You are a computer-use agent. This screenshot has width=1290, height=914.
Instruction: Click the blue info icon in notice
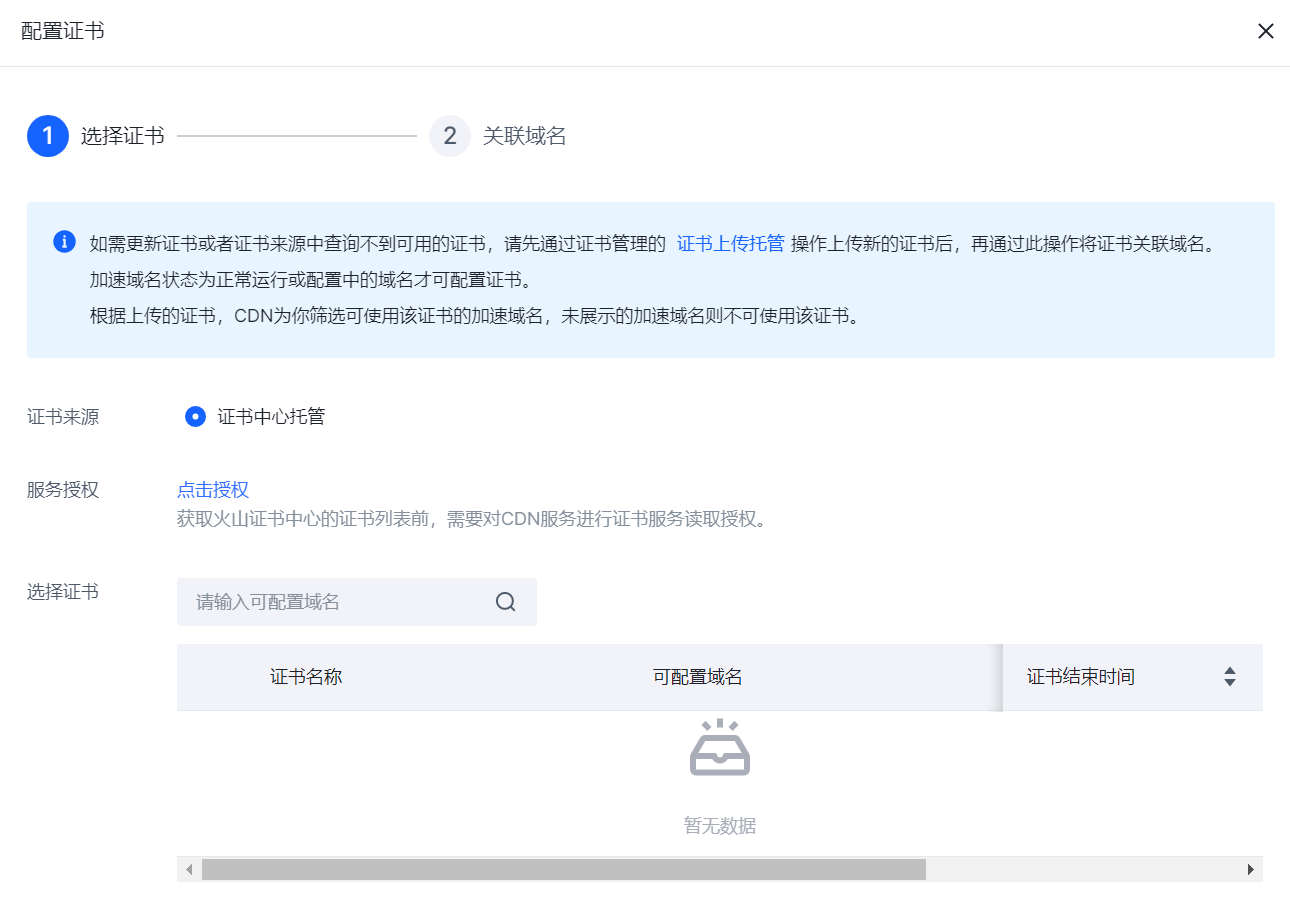(64, 242)
